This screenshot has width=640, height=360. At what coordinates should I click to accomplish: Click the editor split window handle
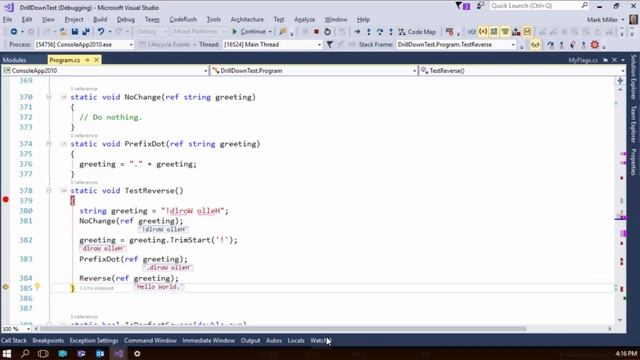pos(620,81)
